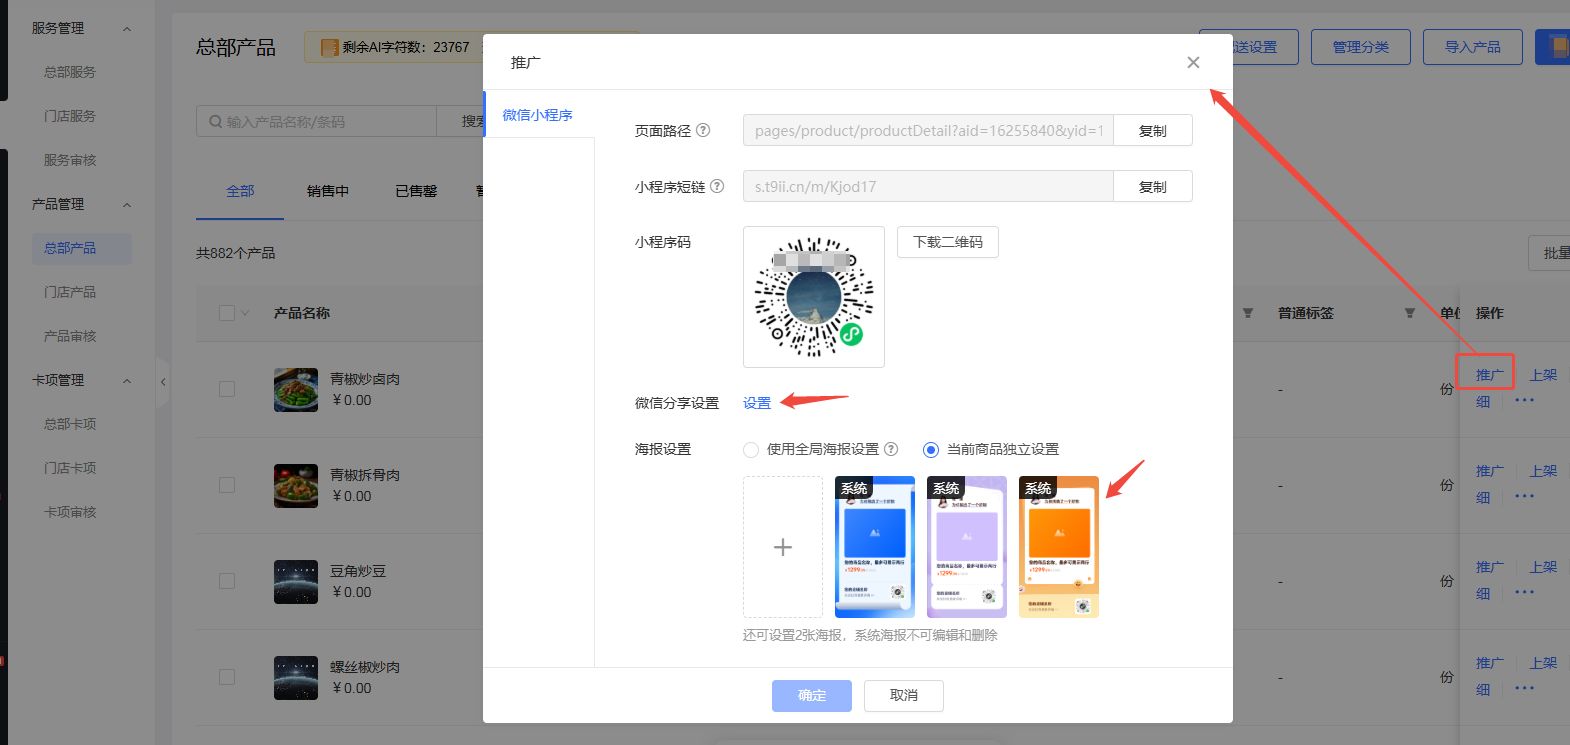Check the box for 青椒炒卤肉 product row
This screenshot has width=1570, height=745.
(x=227, y=389)
